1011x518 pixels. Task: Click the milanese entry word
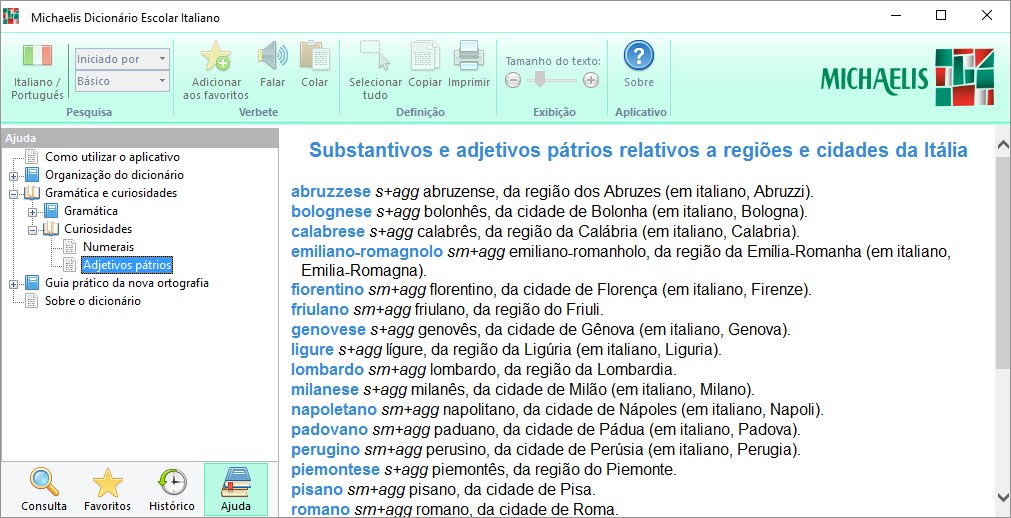click(x=325, y=390)
